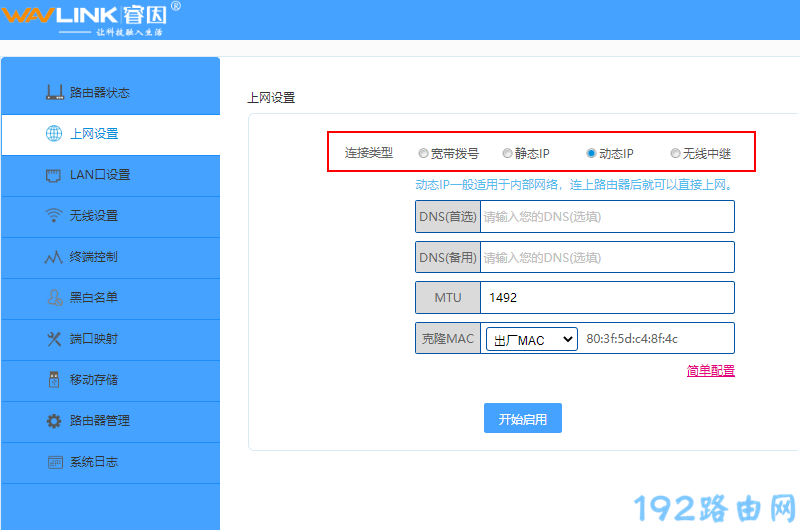Click the gear icon for 路由器管理
The height and width of the screenshot is (530, 800).
tap(54, 421)
